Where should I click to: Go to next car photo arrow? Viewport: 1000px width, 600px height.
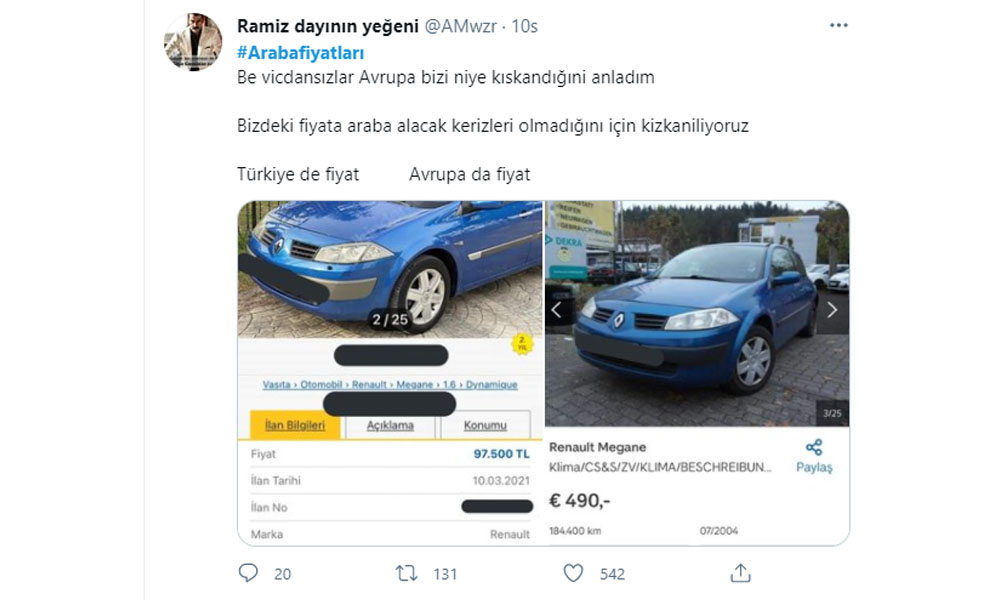tap(832, 310)
